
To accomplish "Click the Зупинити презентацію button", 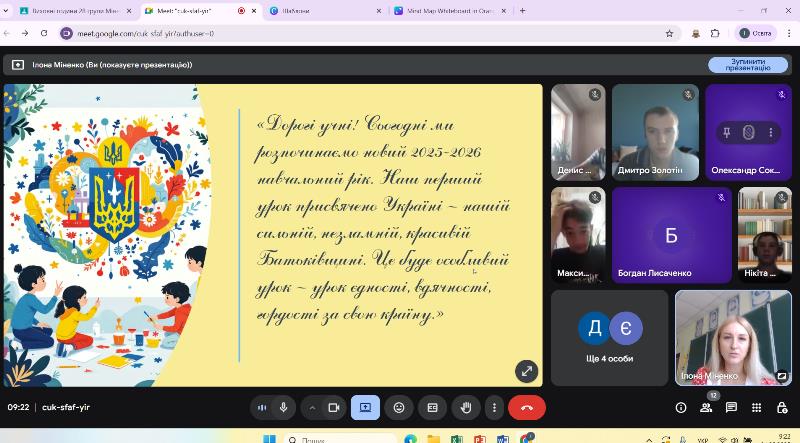I will [747, 64].
